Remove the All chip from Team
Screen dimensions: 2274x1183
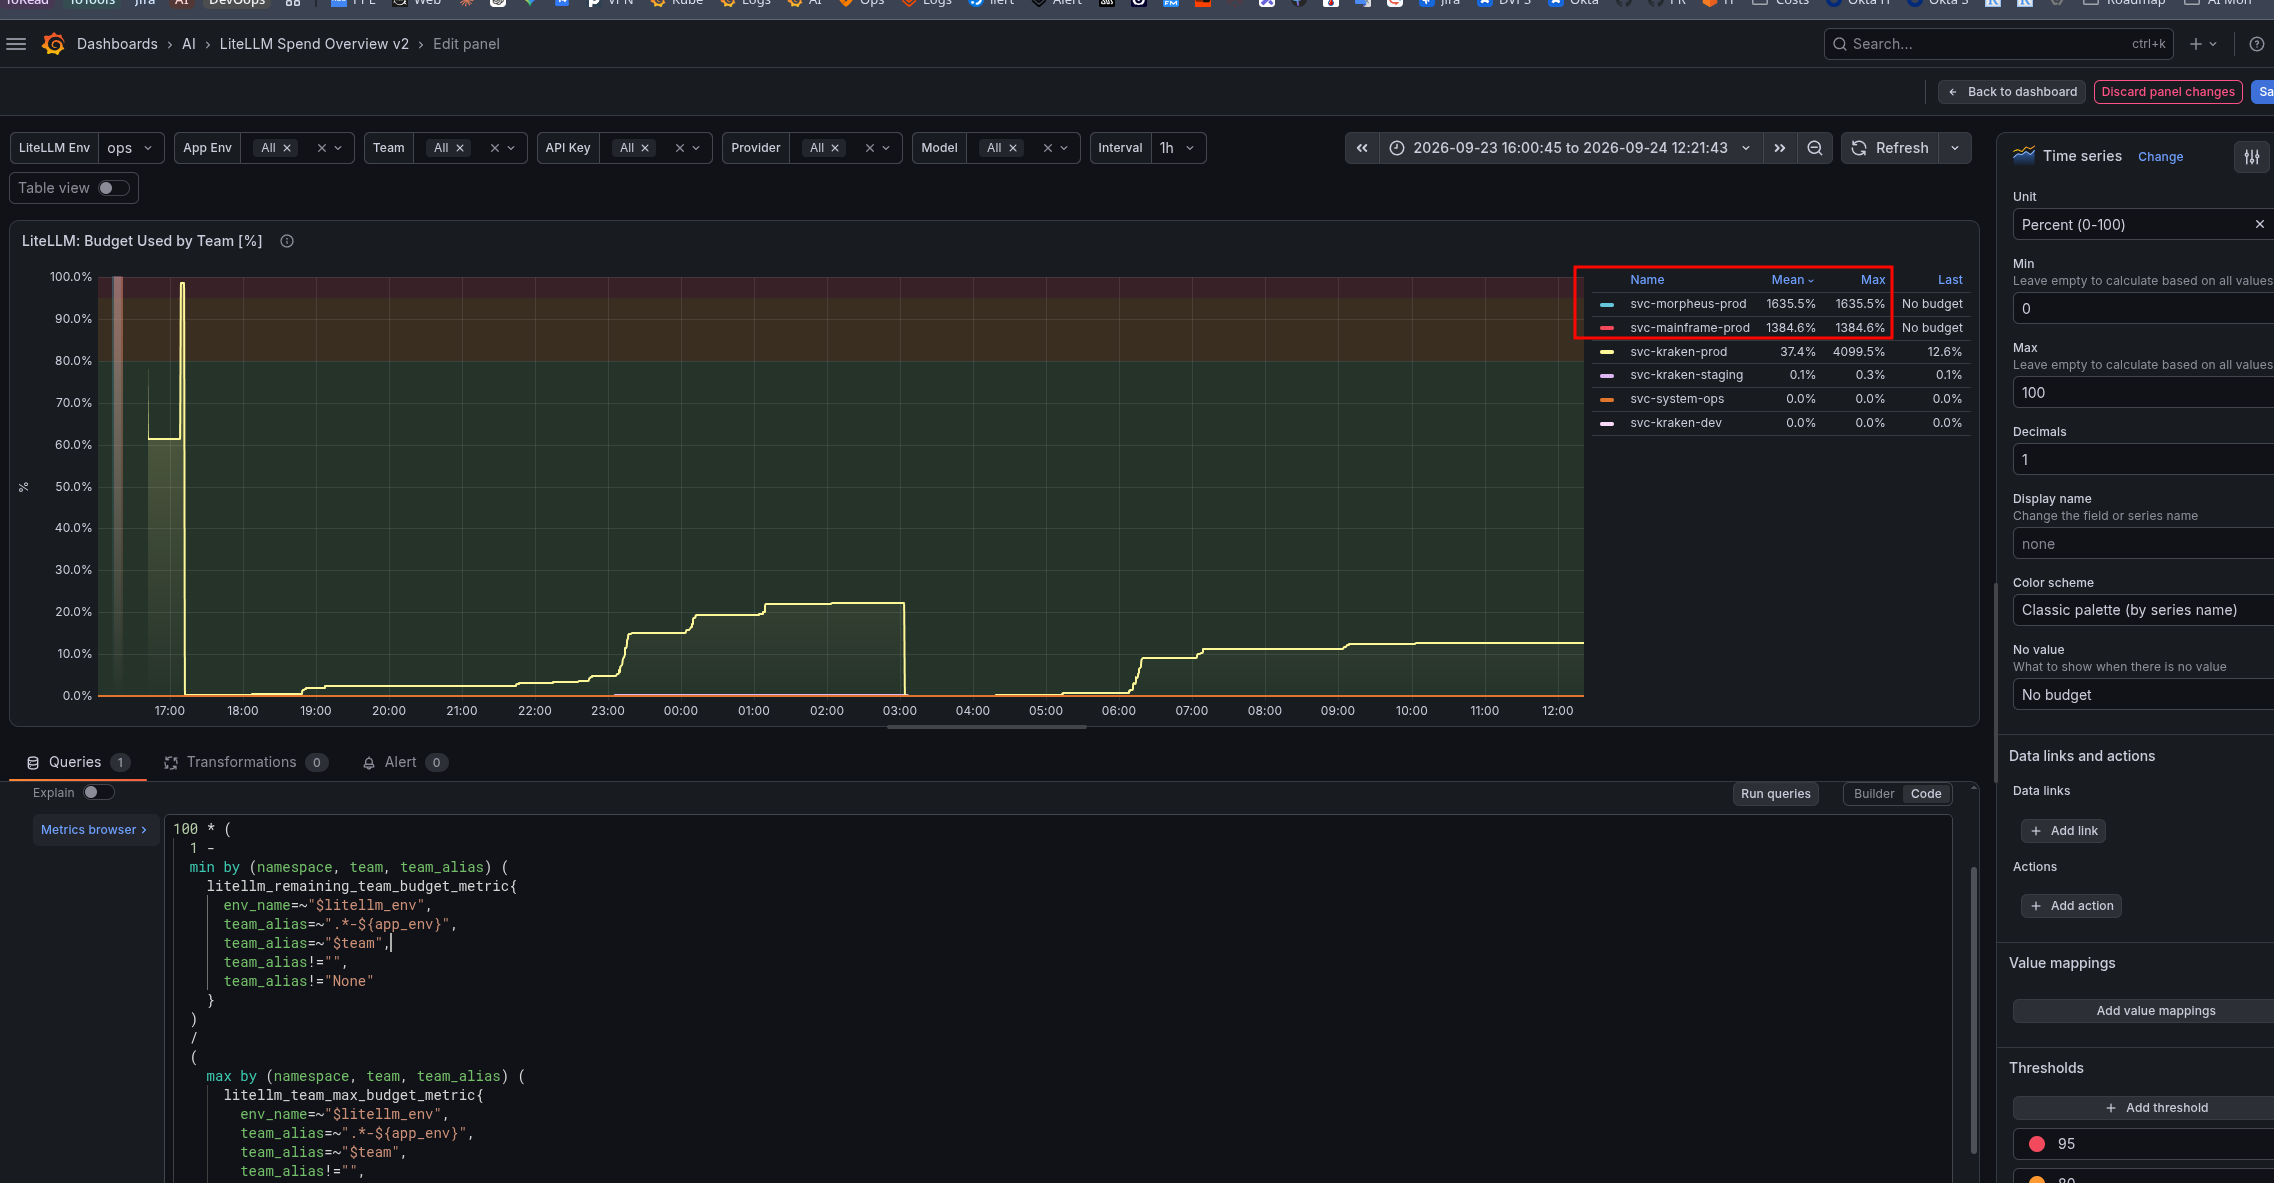[460, 148]
